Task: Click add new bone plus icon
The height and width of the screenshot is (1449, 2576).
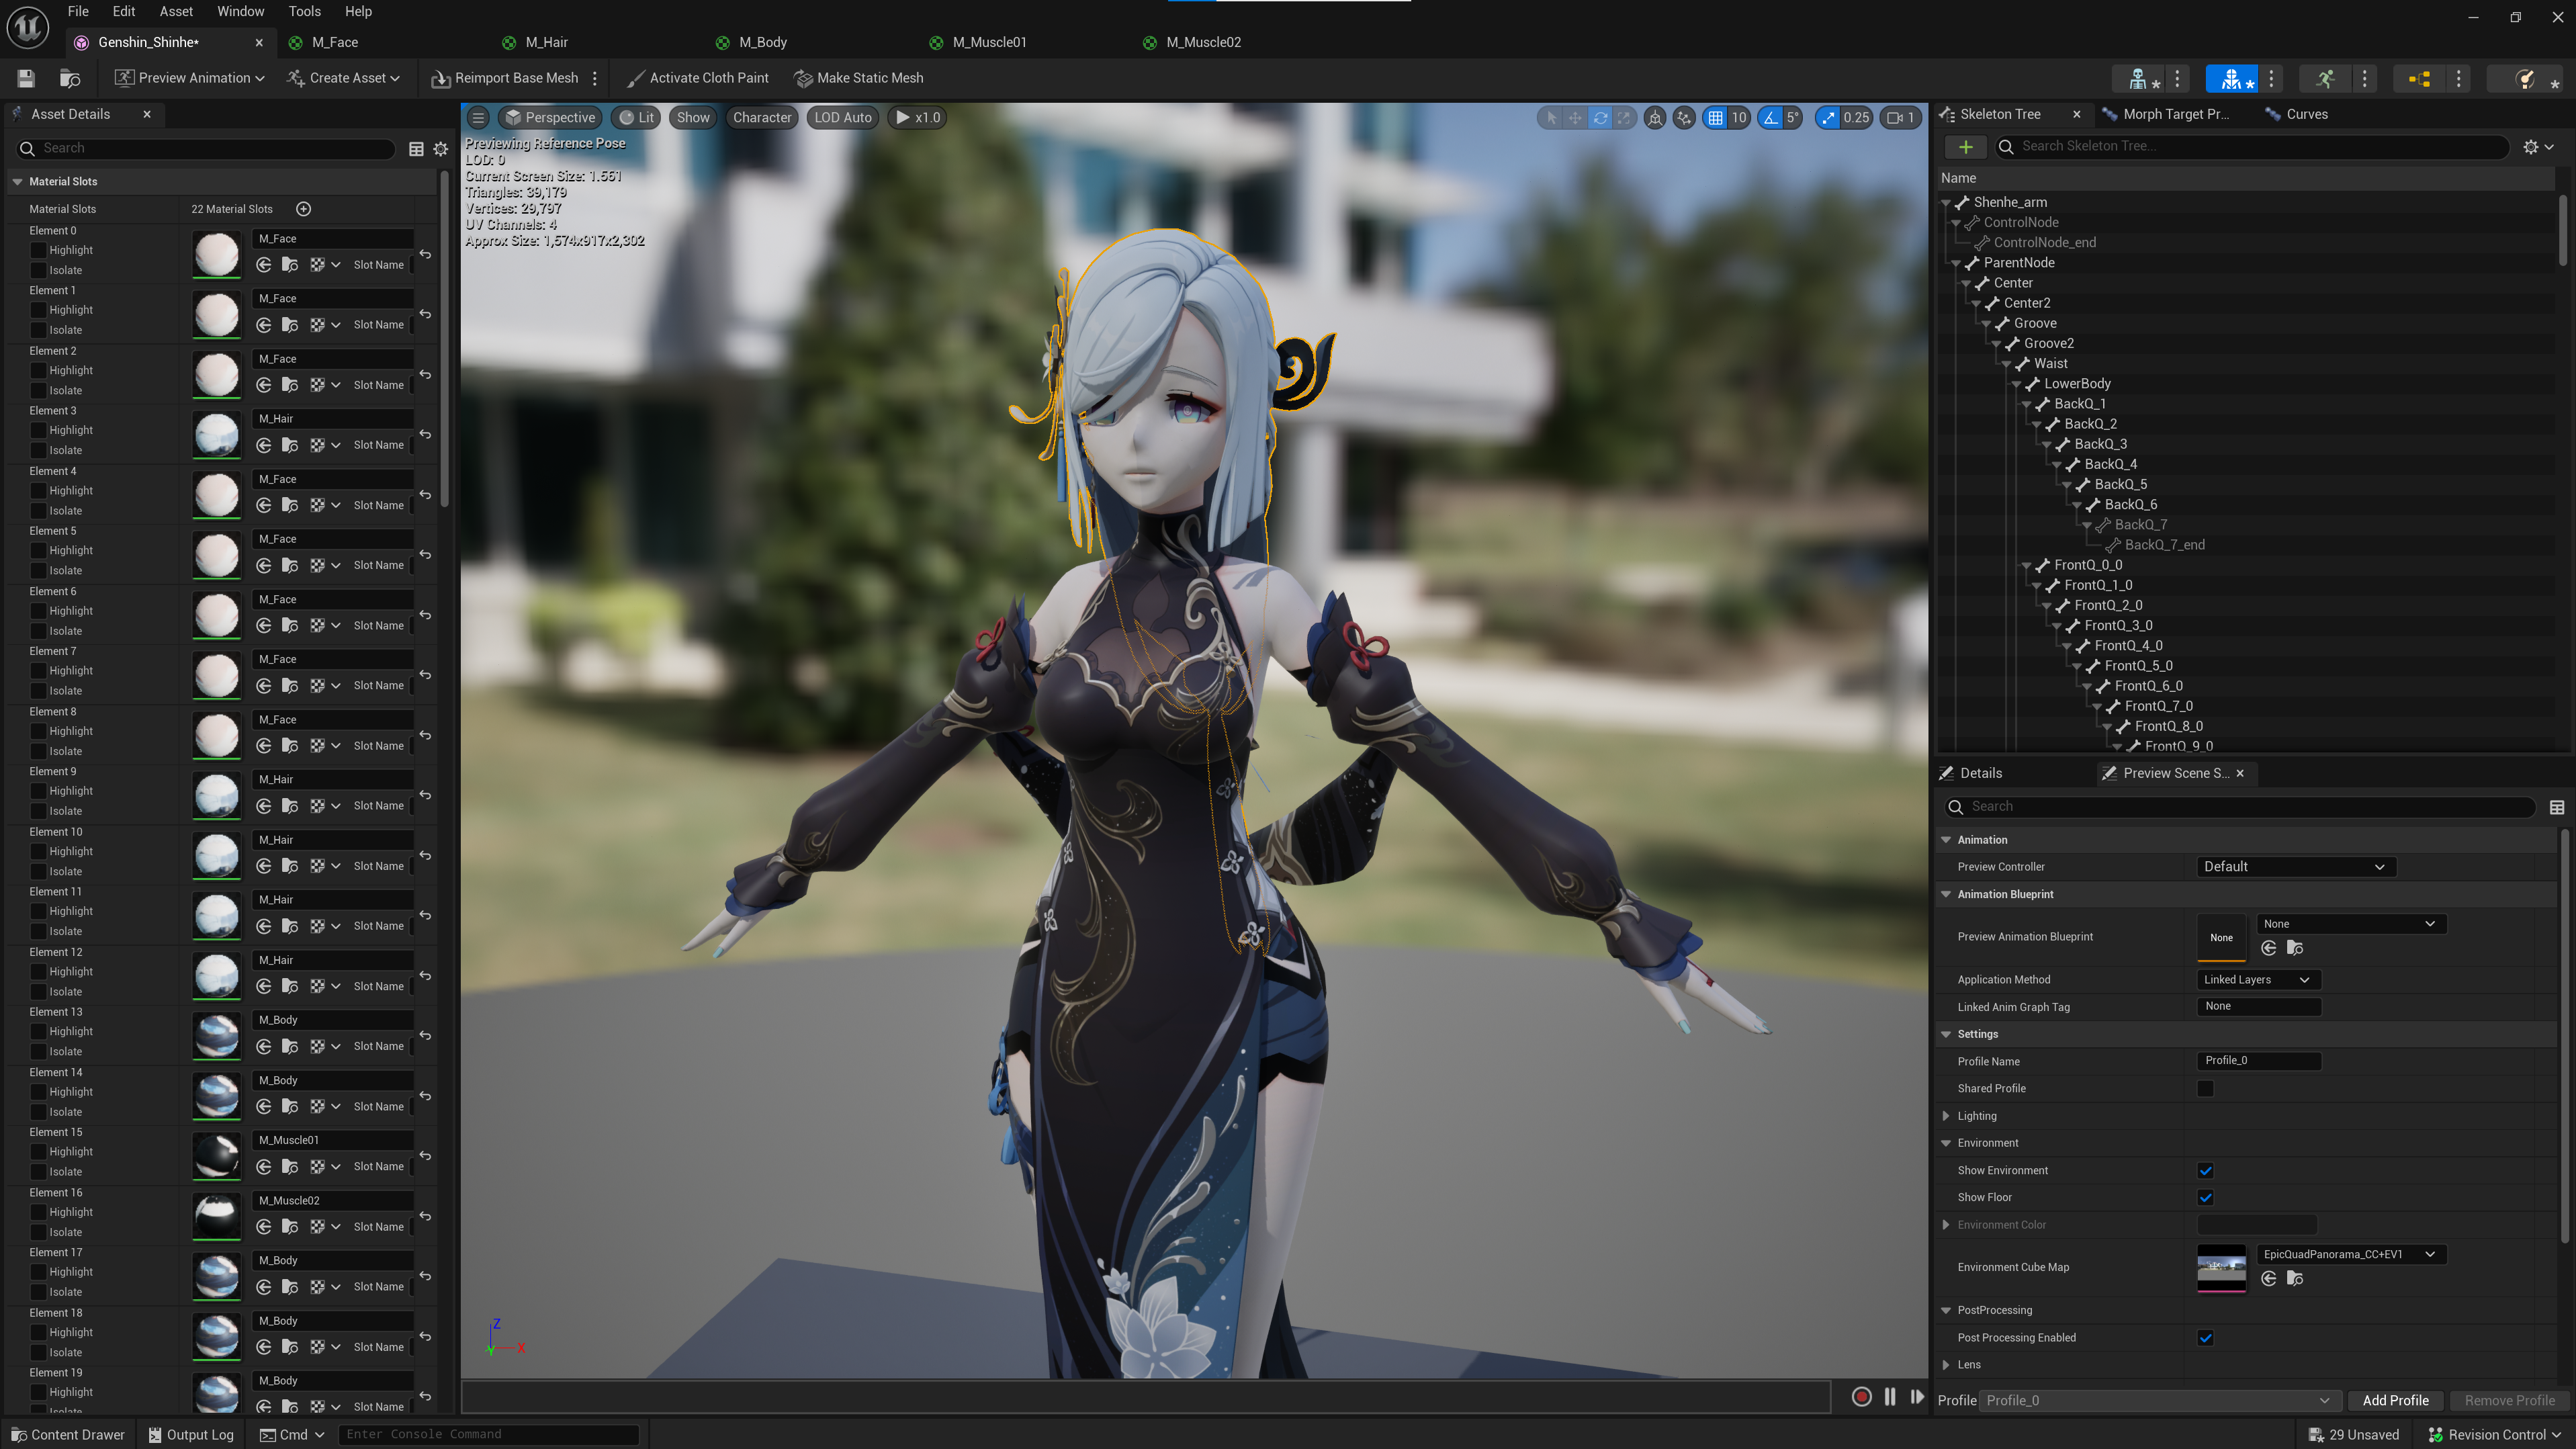Action: click(1965, 147)
